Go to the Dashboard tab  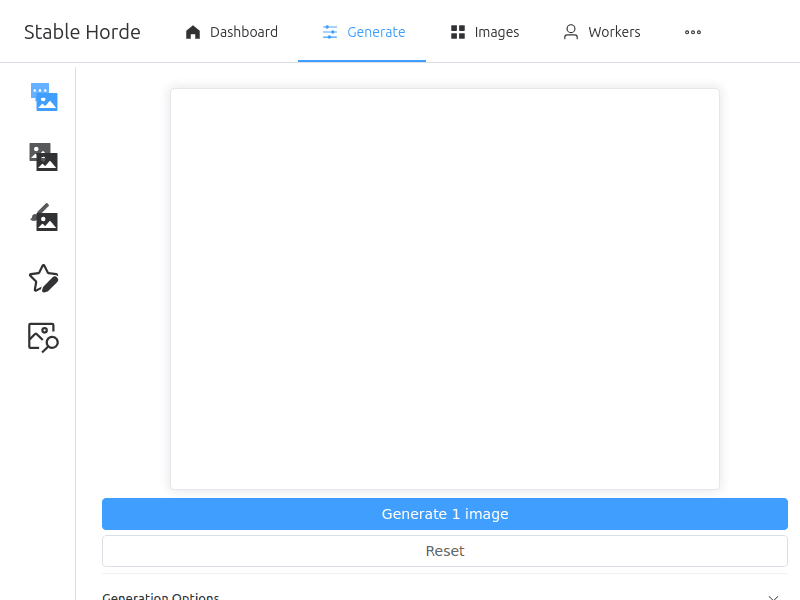click(231, 32)
